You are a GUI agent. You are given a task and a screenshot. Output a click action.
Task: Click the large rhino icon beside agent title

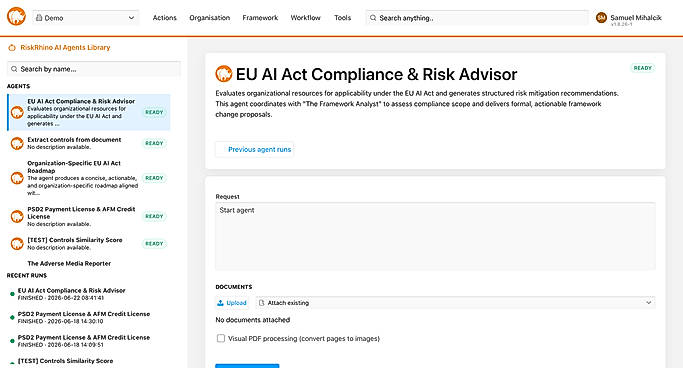click(x=224, y=74)
